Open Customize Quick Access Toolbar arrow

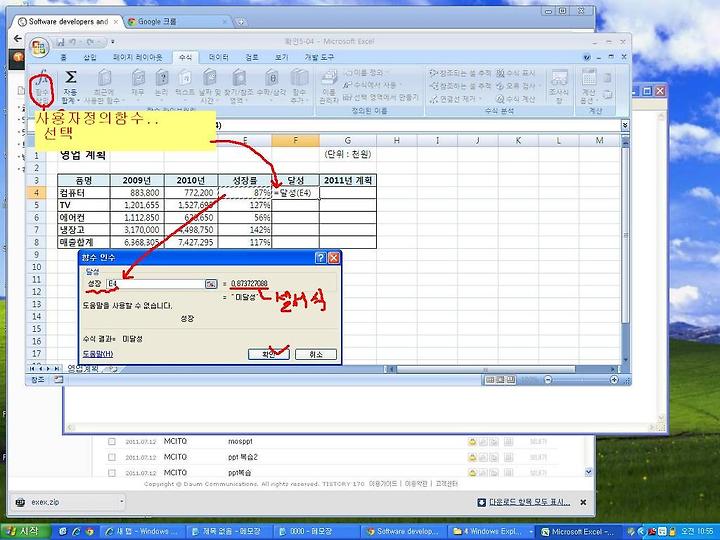point(113,42)
